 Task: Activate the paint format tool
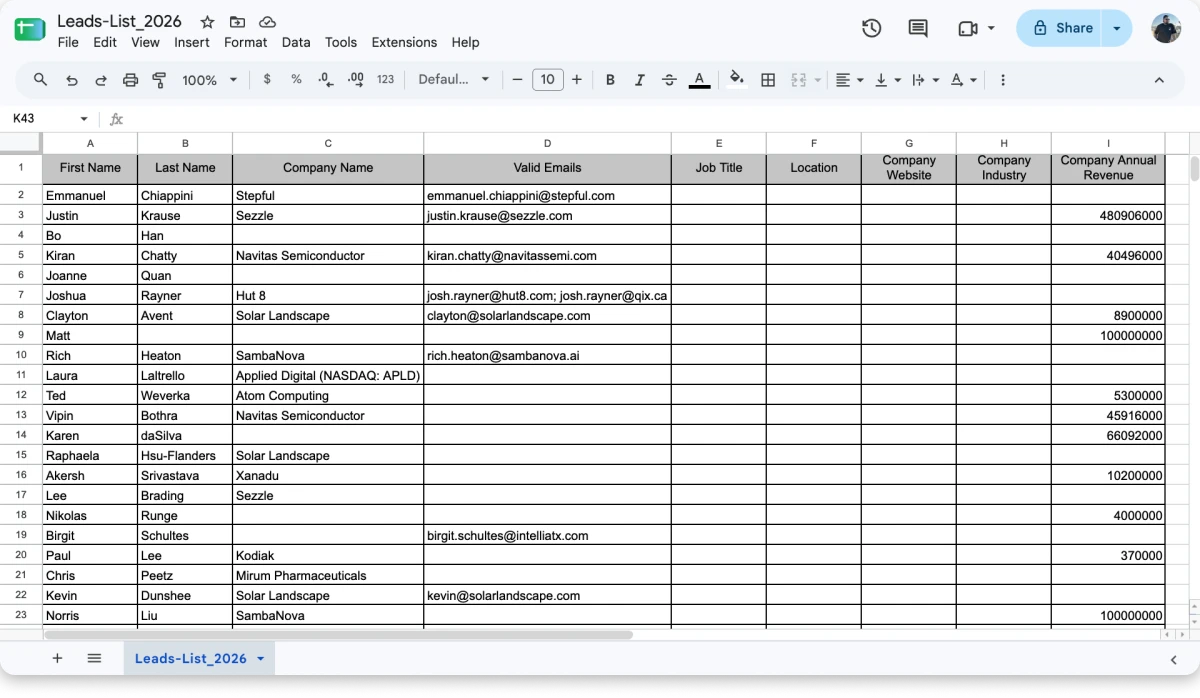pos(159,80)
